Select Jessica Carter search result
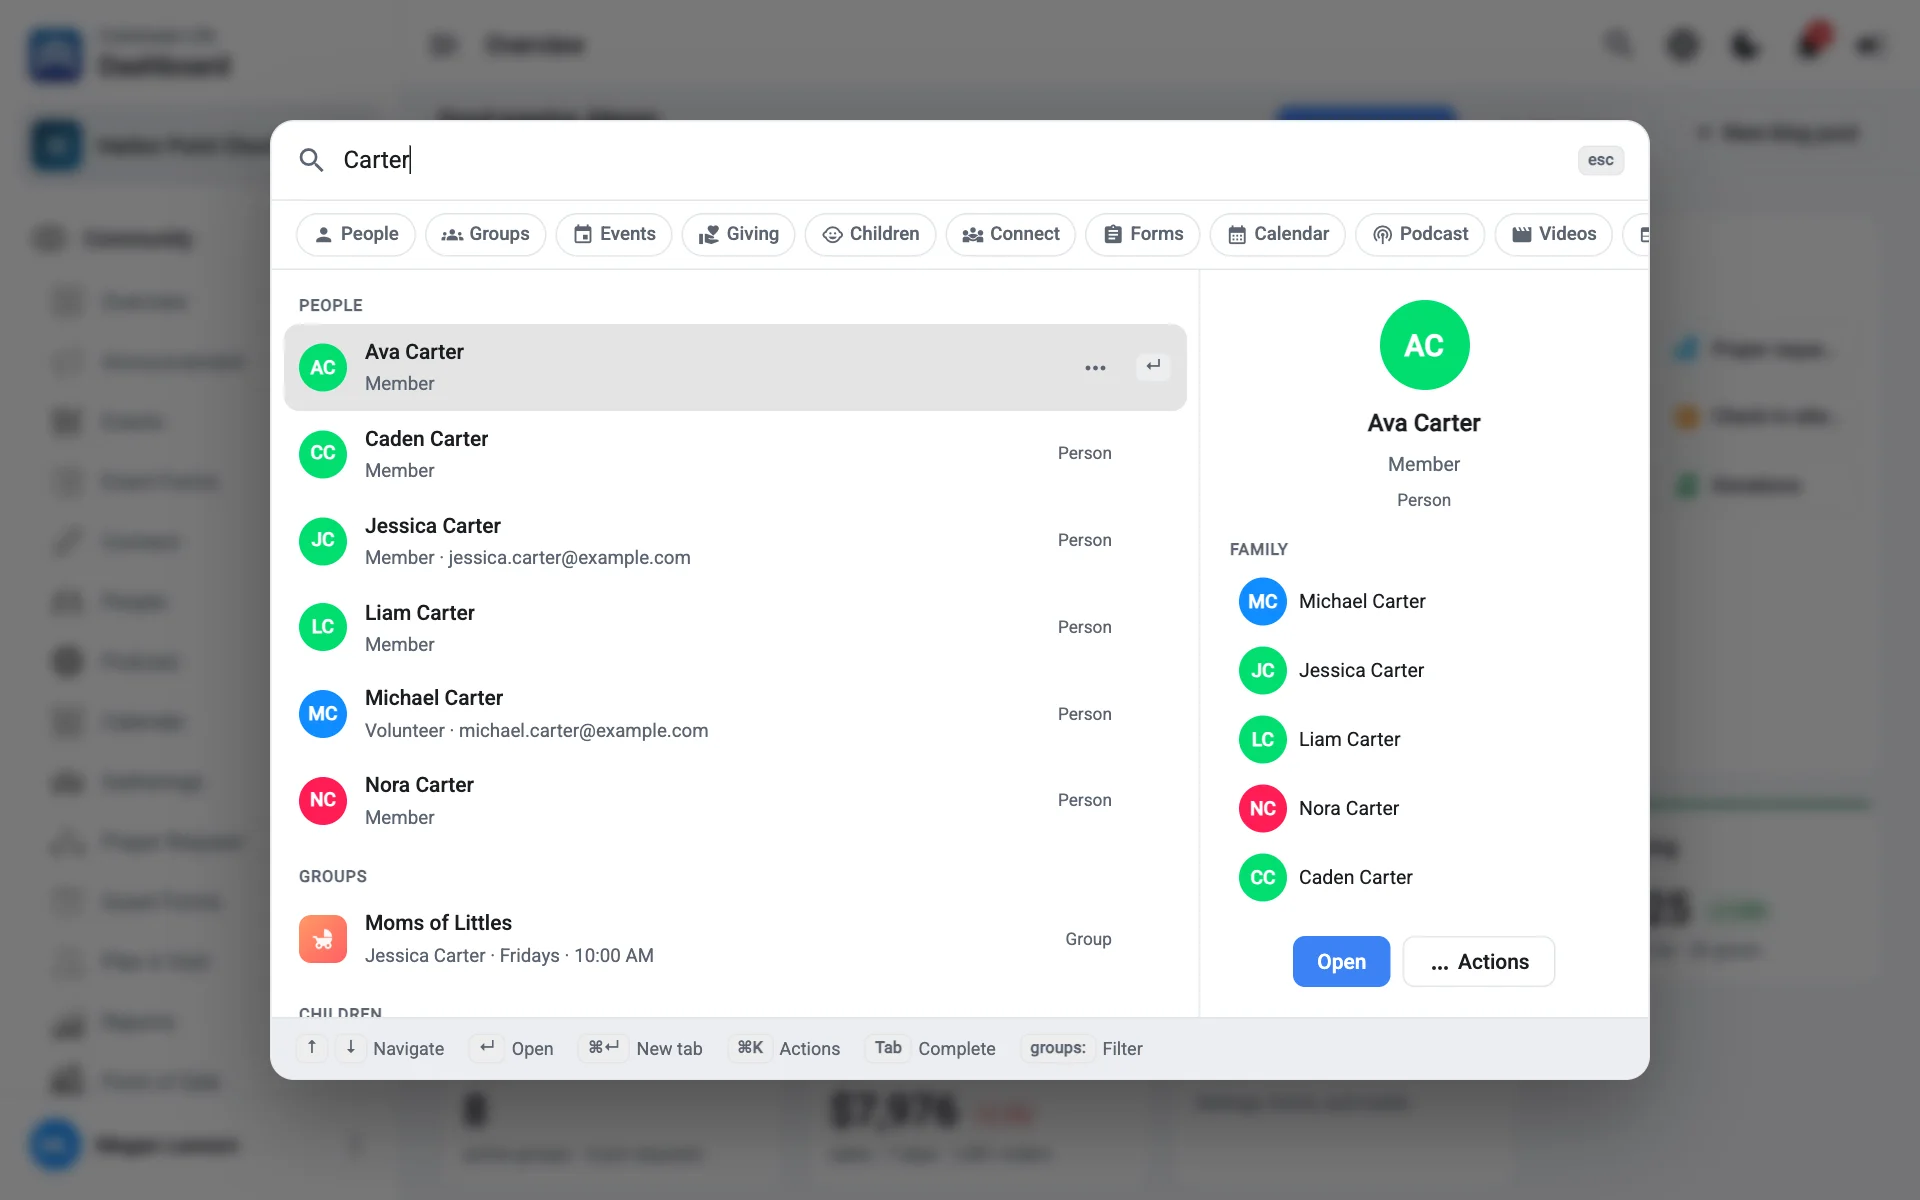The height and width of the screenshot is (1200, 1920). pyautogui.click(x=735, y=541)
